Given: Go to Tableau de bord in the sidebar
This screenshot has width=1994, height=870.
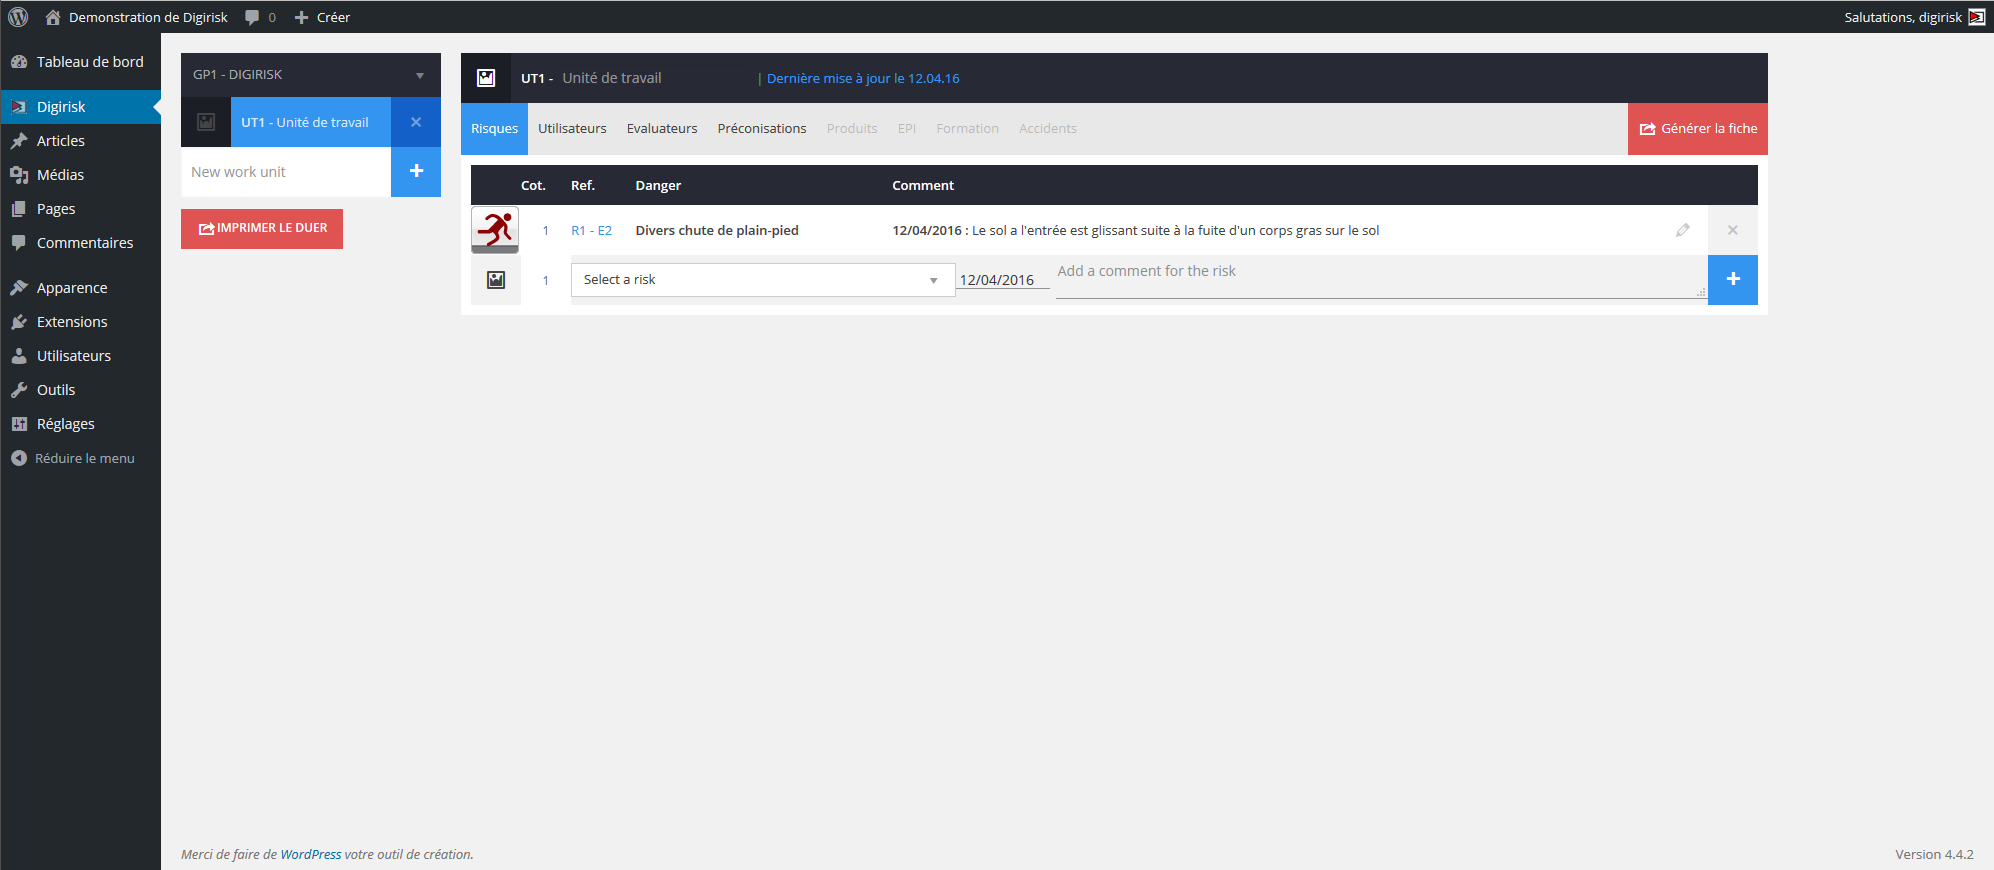Looking at the screenshot, I should 80,62.
